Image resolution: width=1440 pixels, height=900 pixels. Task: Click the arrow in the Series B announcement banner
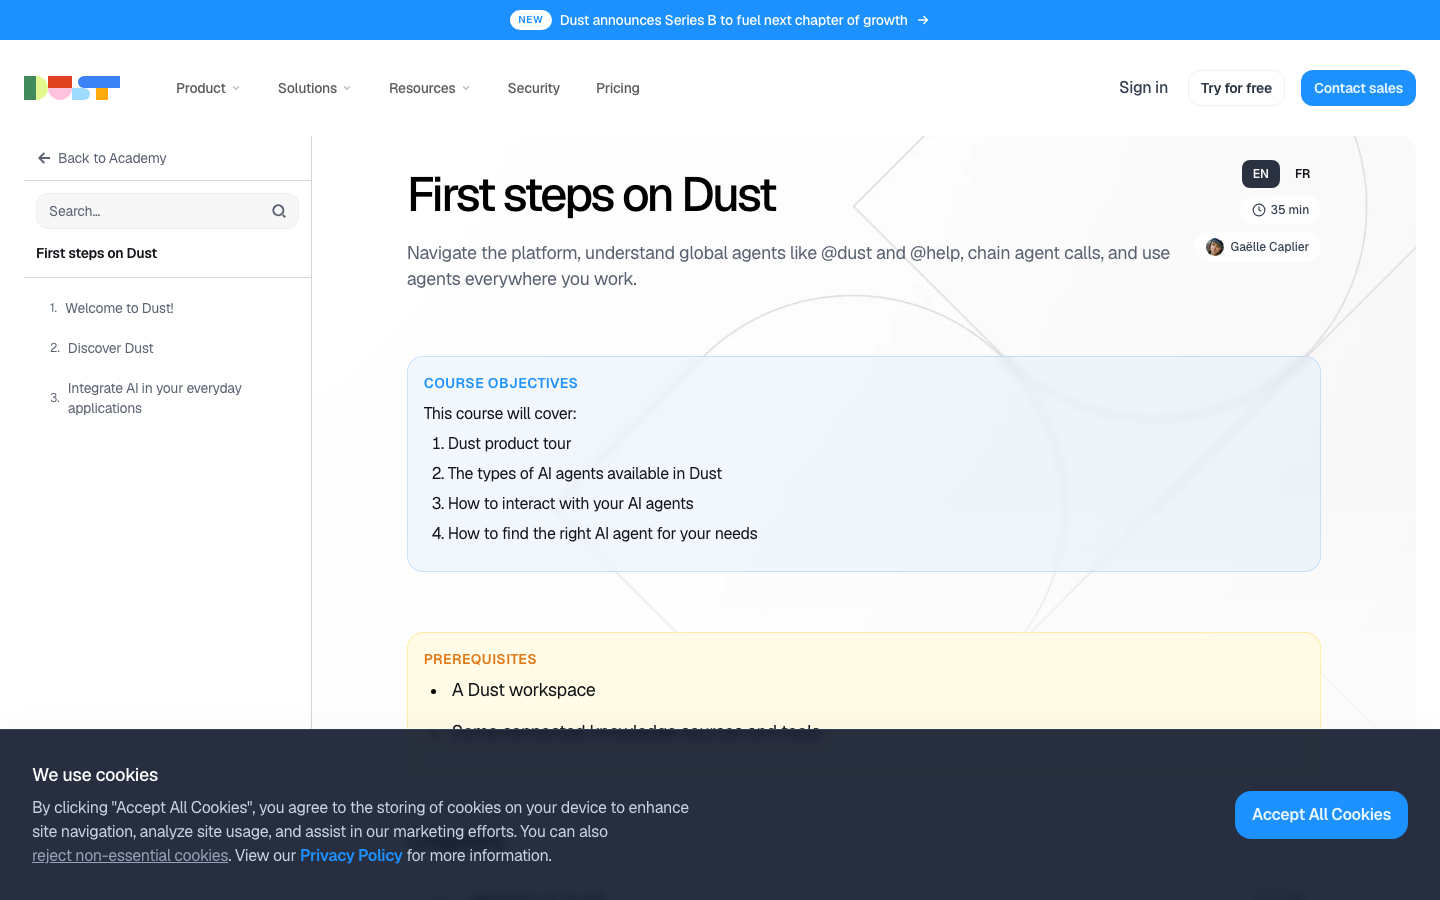click(x=923, y=20)
